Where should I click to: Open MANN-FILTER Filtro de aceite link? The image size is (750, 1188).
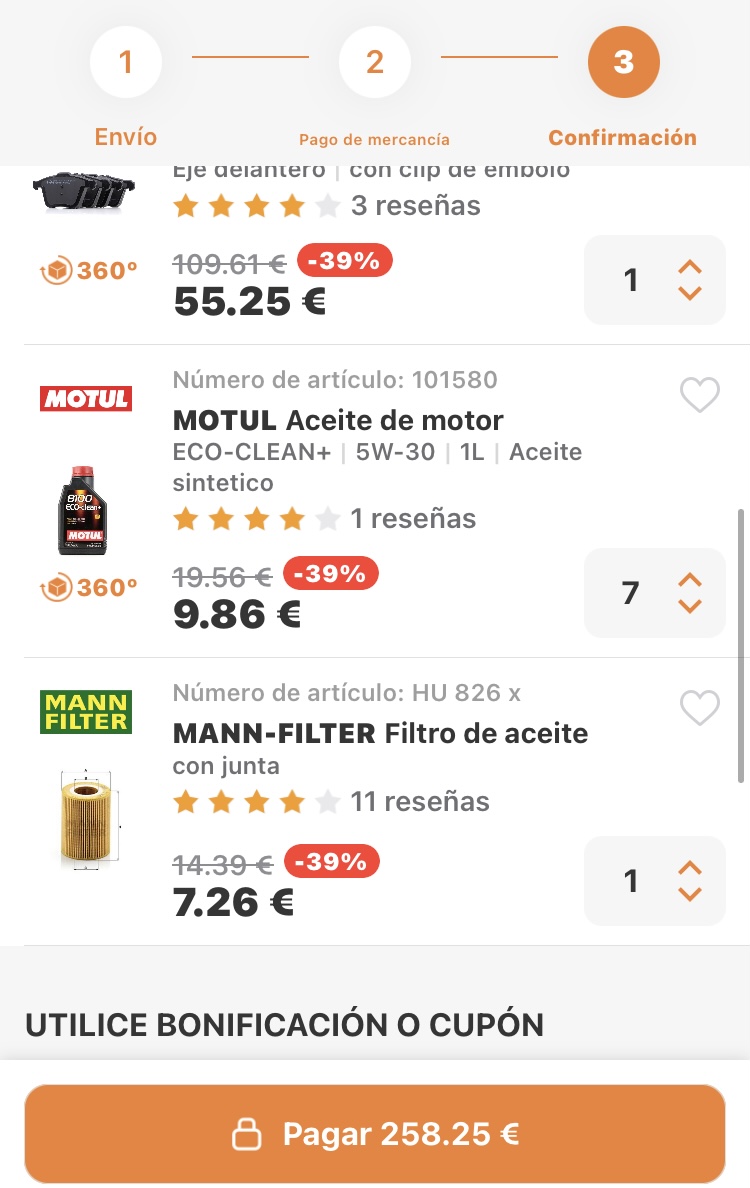coord(380,733)
